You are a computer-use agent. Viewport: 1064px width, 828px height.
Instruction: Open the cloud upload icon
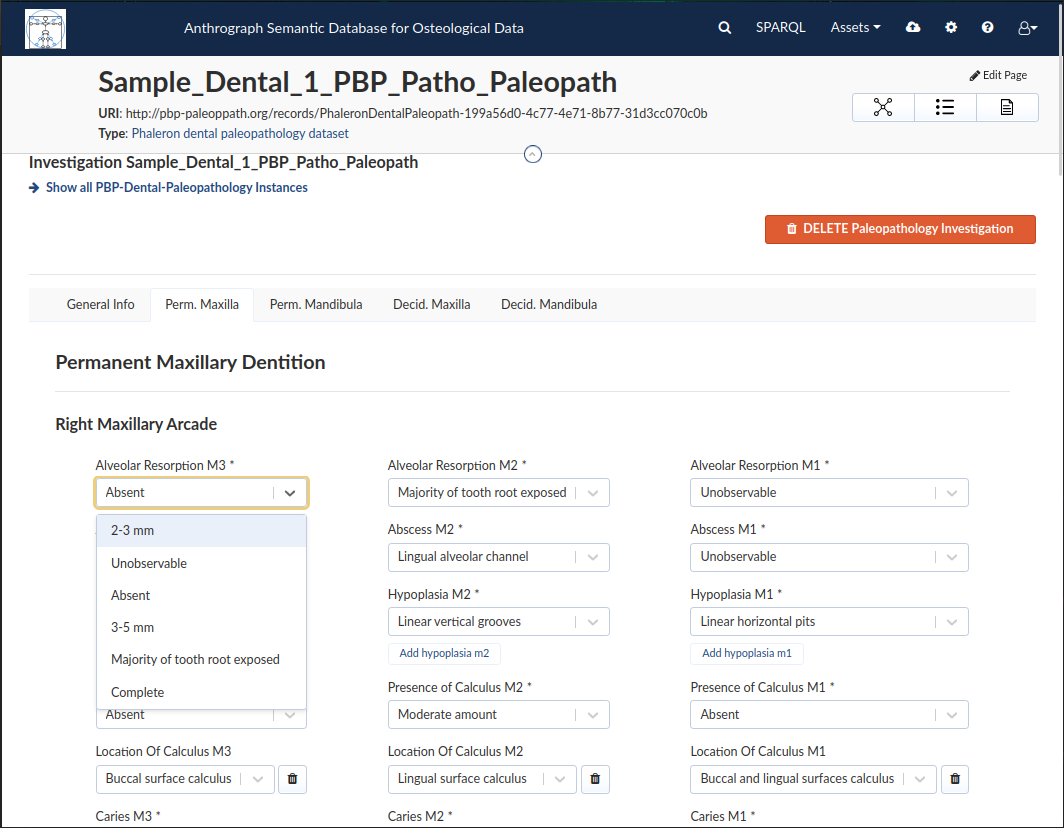[913, 27]
